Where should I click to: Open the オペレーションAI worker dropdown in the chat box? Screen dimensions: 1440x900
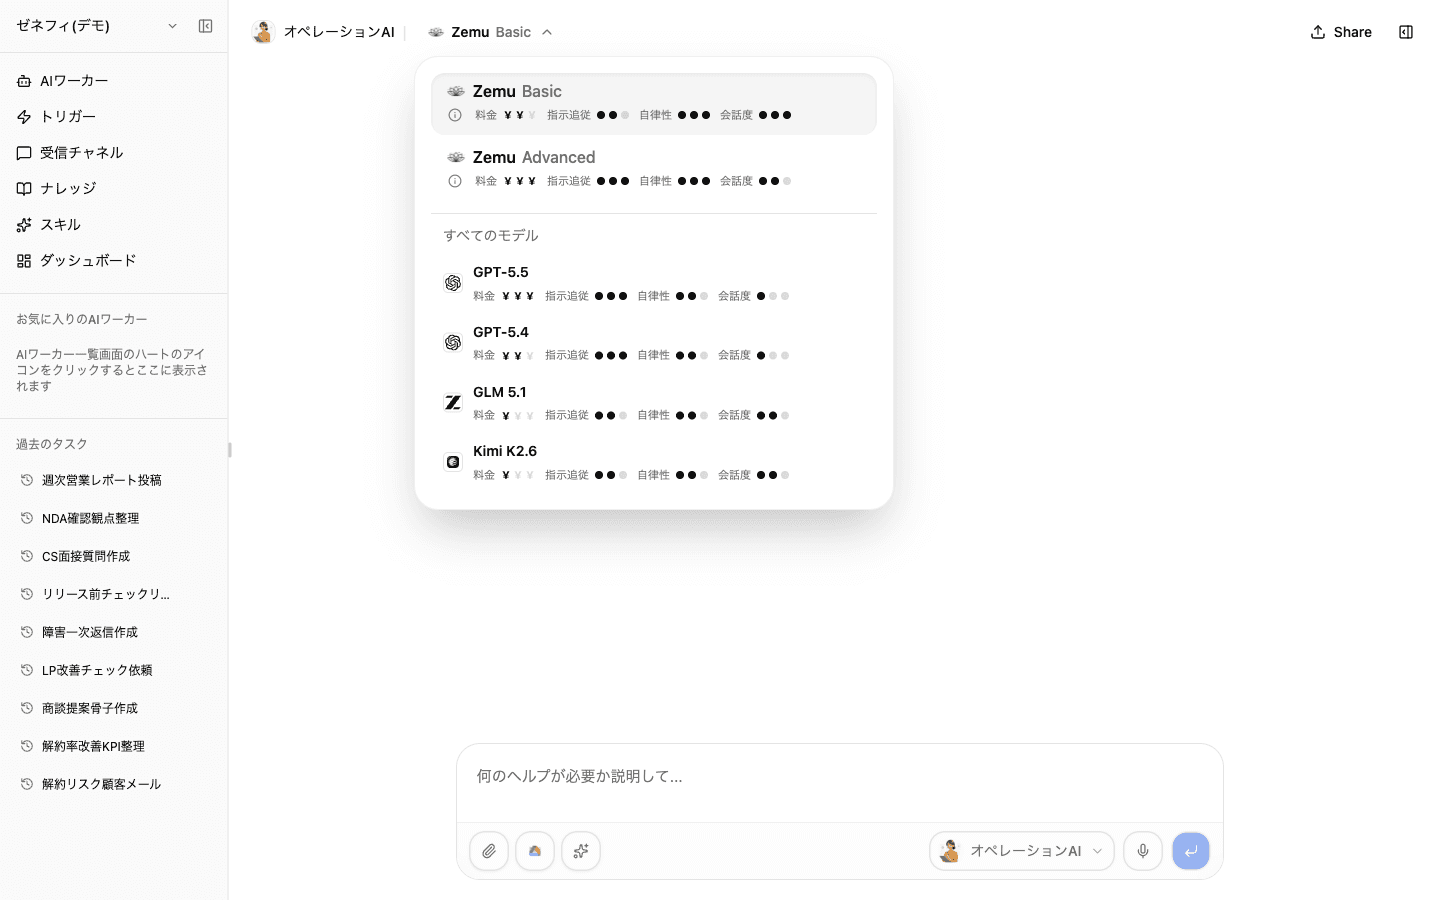pos(1022,851)
